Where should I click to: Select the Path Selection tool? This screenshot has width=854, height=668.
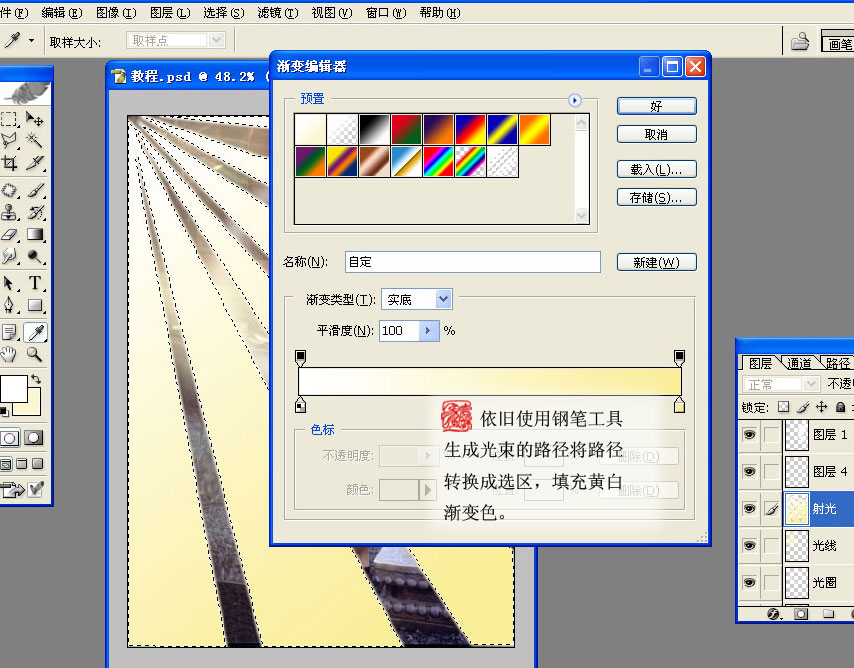pyautogui.click(x=9, y=283)
